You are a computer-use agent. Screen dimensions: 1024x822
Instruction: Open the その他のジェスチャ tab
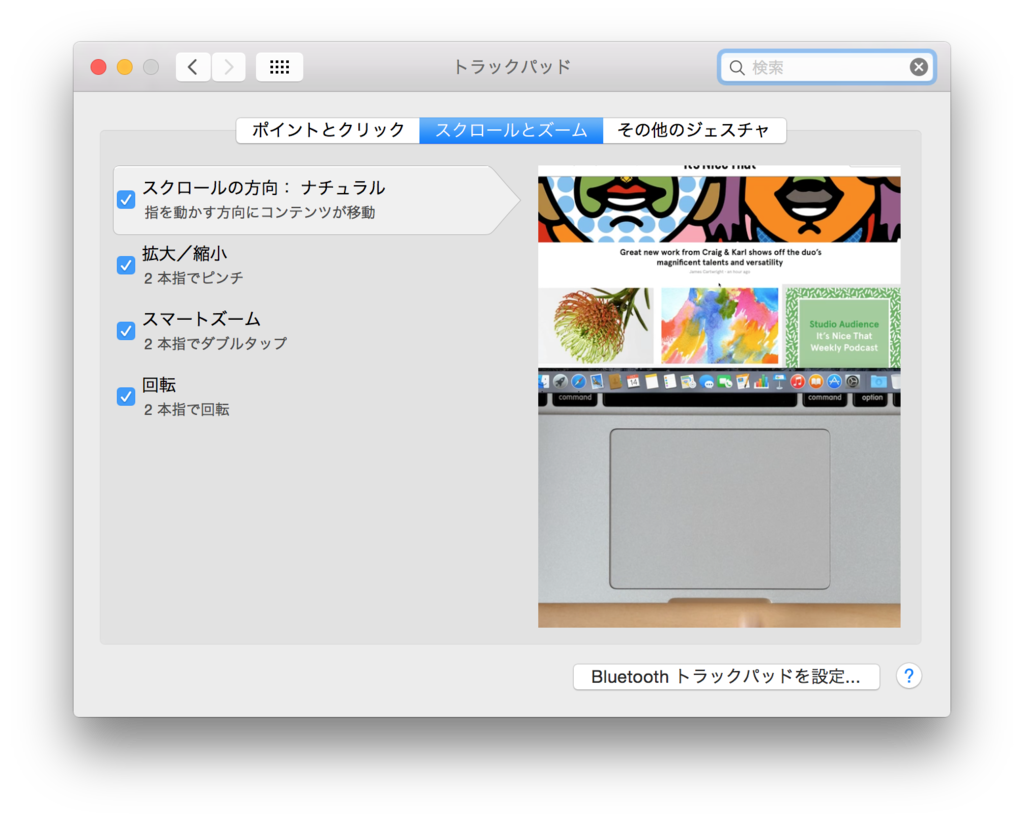(x=694, y=130)
